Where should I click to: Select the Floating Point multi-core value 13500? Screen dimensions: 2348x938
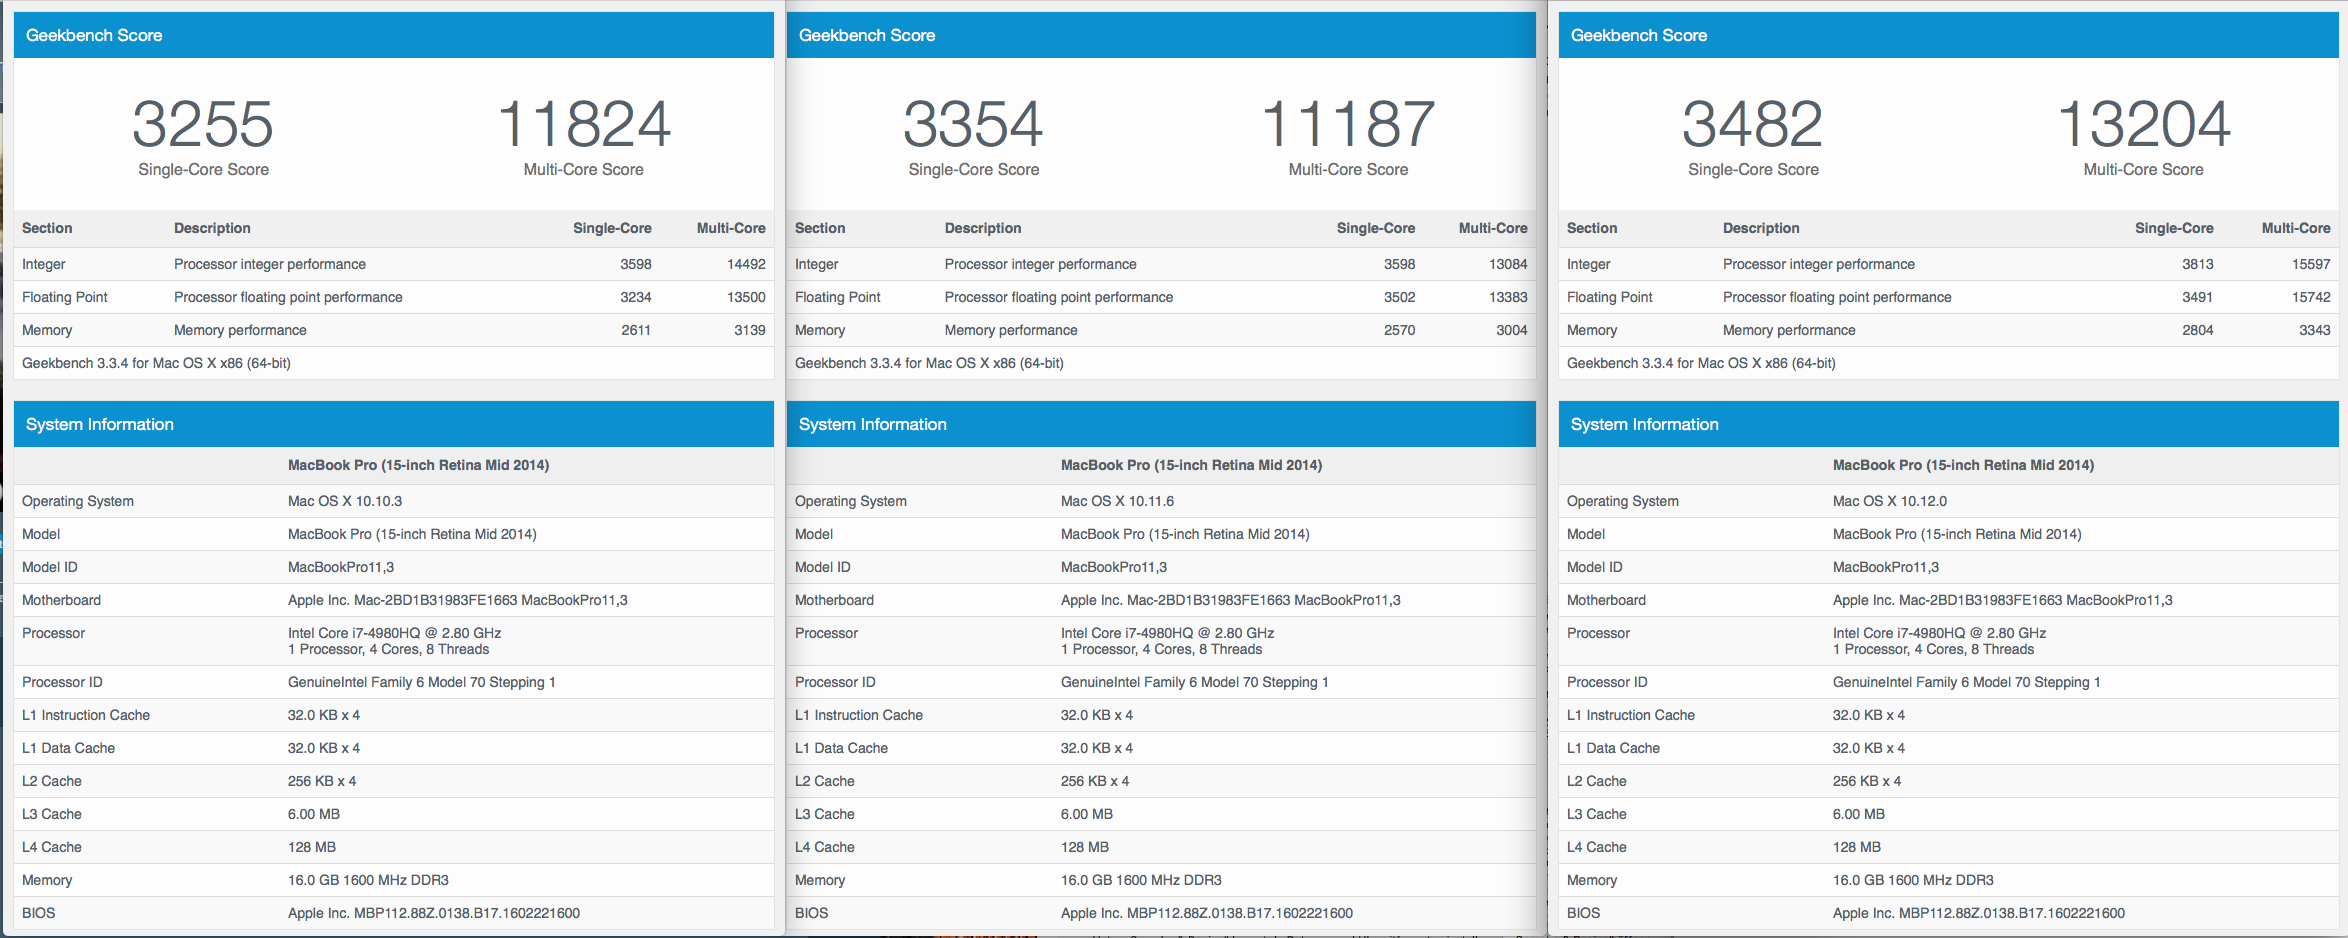[746, 297]
